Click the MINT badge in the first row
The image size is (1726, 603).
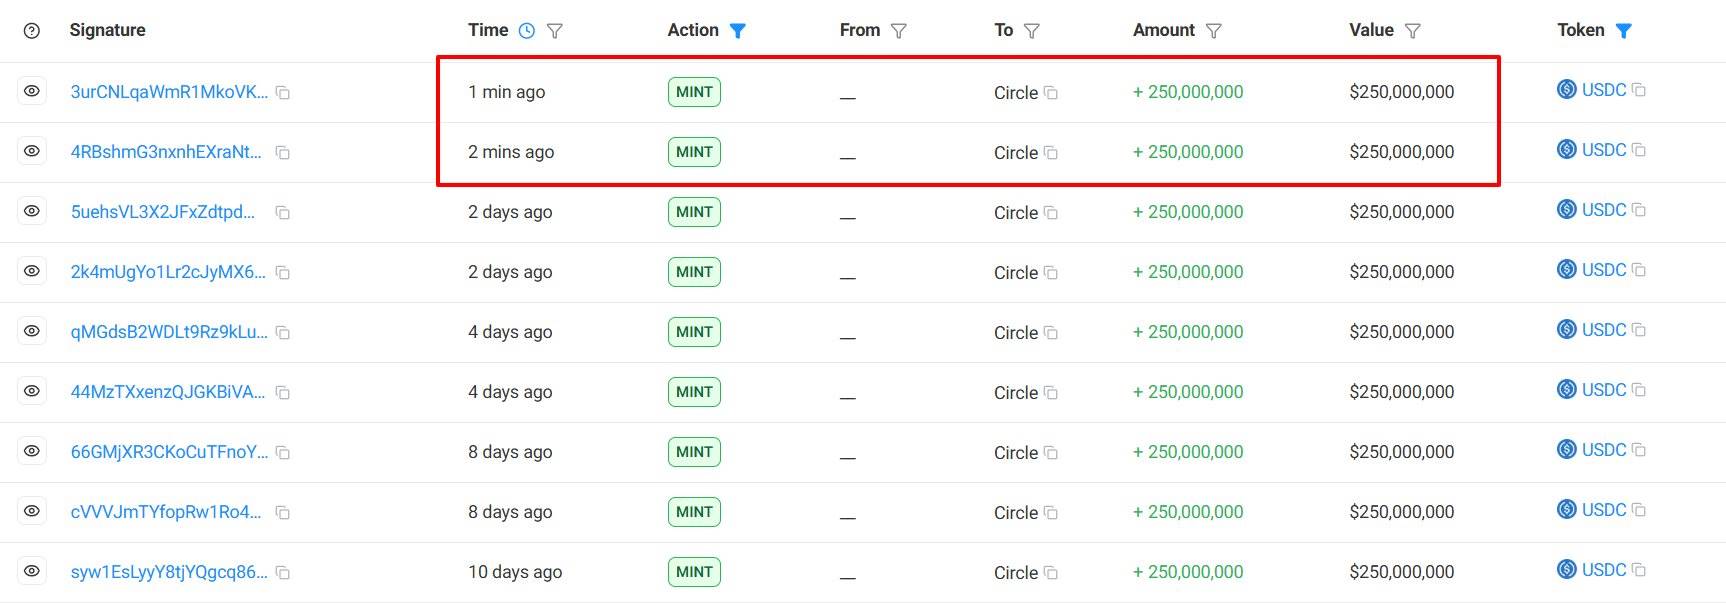pos(694,92)
